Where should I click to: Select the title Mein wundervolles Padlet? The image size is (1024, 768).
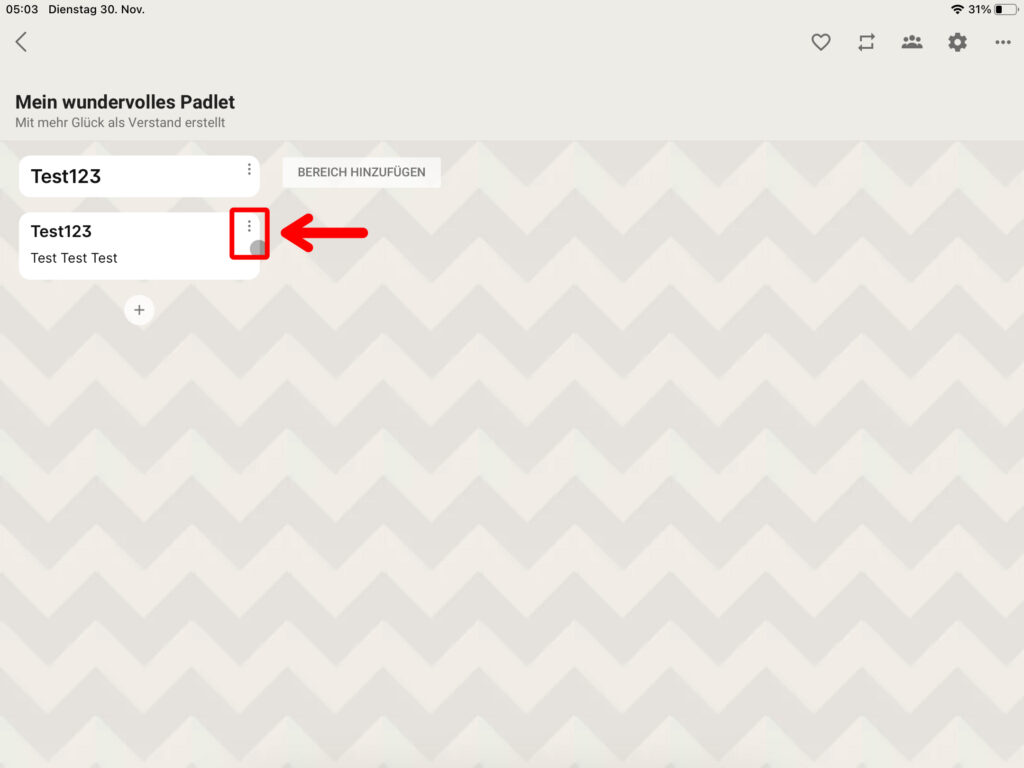(125, 102)
